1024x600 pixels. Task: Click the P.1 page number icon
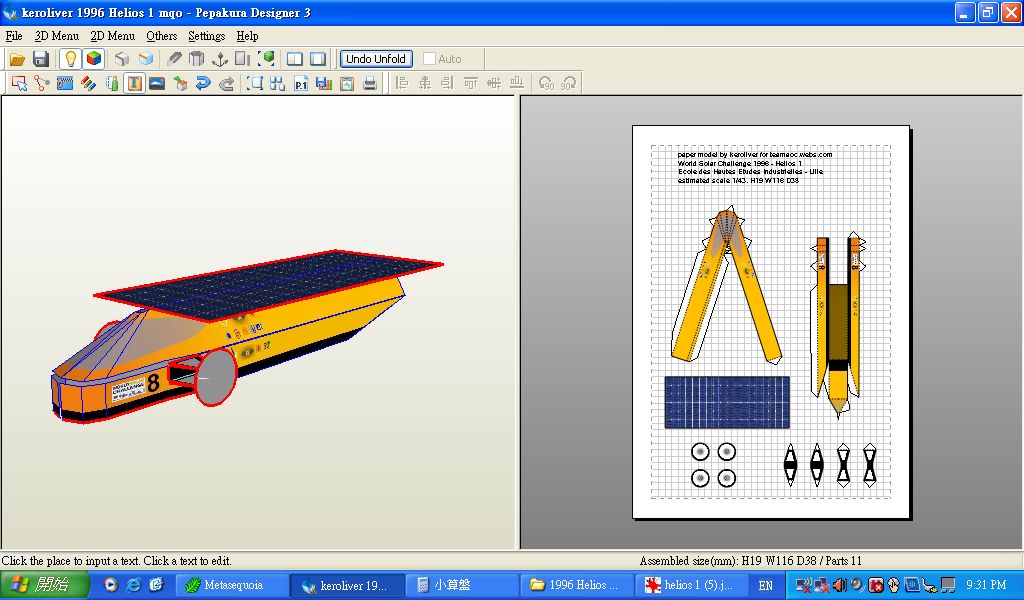(x=301, y=84)
